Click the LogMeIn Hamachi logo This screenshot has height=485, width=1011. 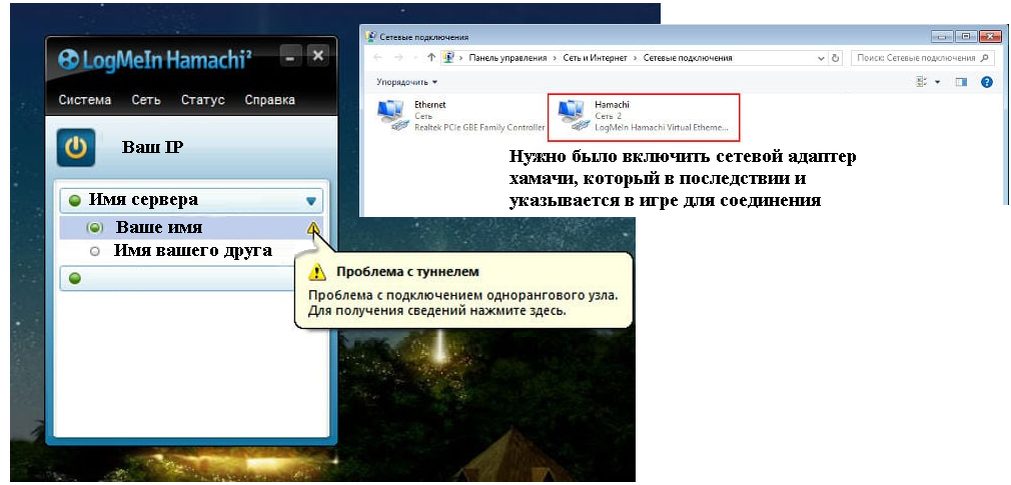click(x=155, y=59)
